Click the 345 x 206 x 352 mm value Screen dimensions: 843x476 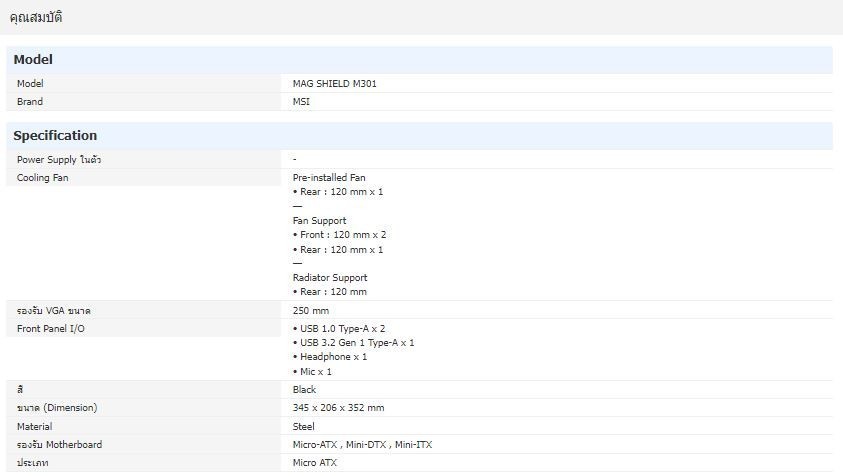coord(338,408)
